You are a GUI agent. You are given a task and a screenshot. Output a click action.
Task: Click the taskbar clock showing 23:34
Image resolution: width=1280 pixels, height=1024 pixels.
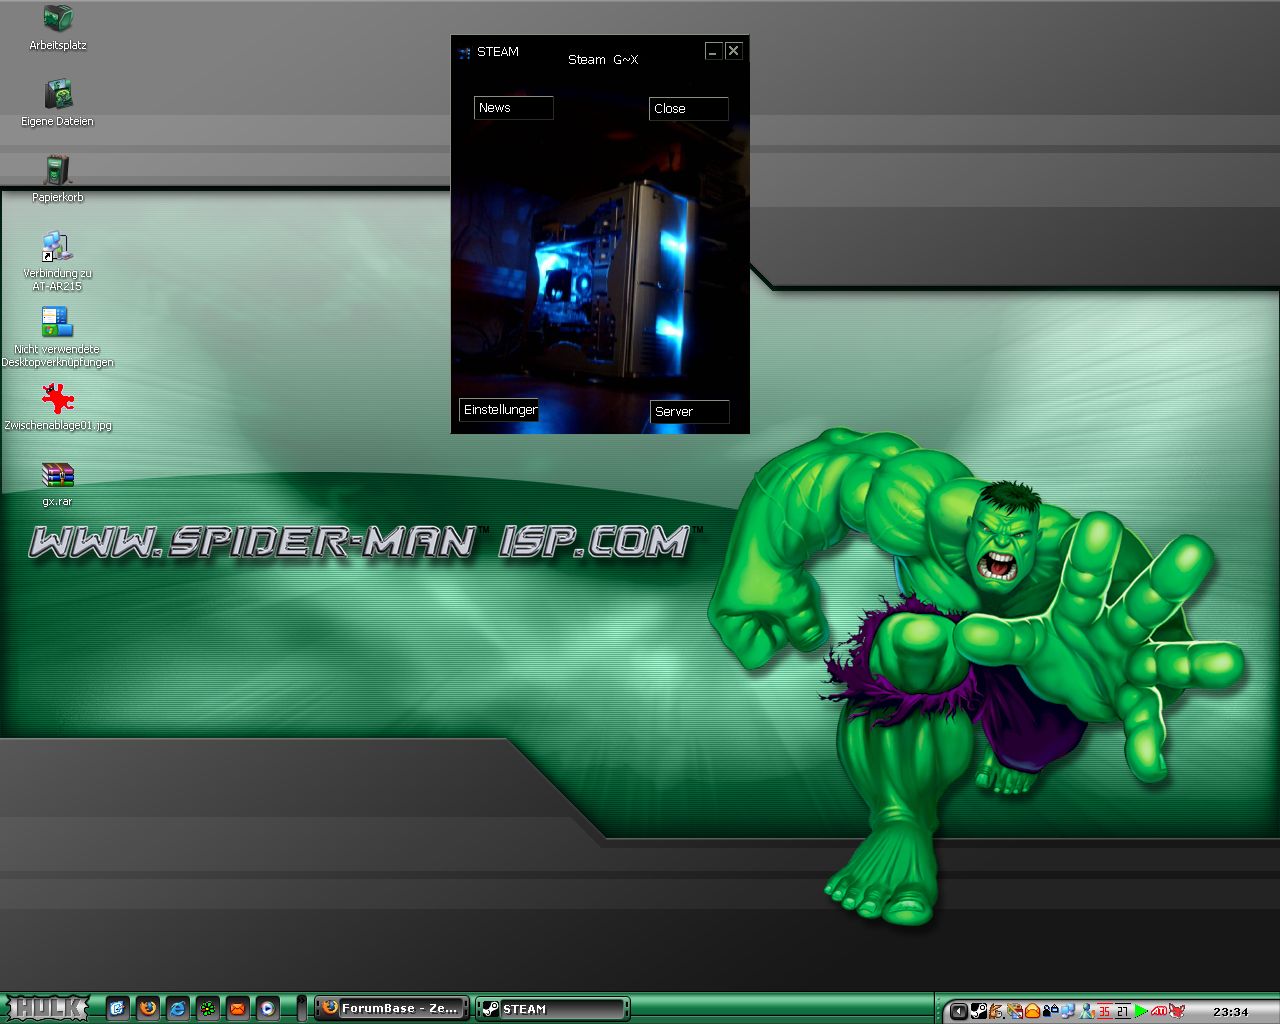coord(1231,1012)
